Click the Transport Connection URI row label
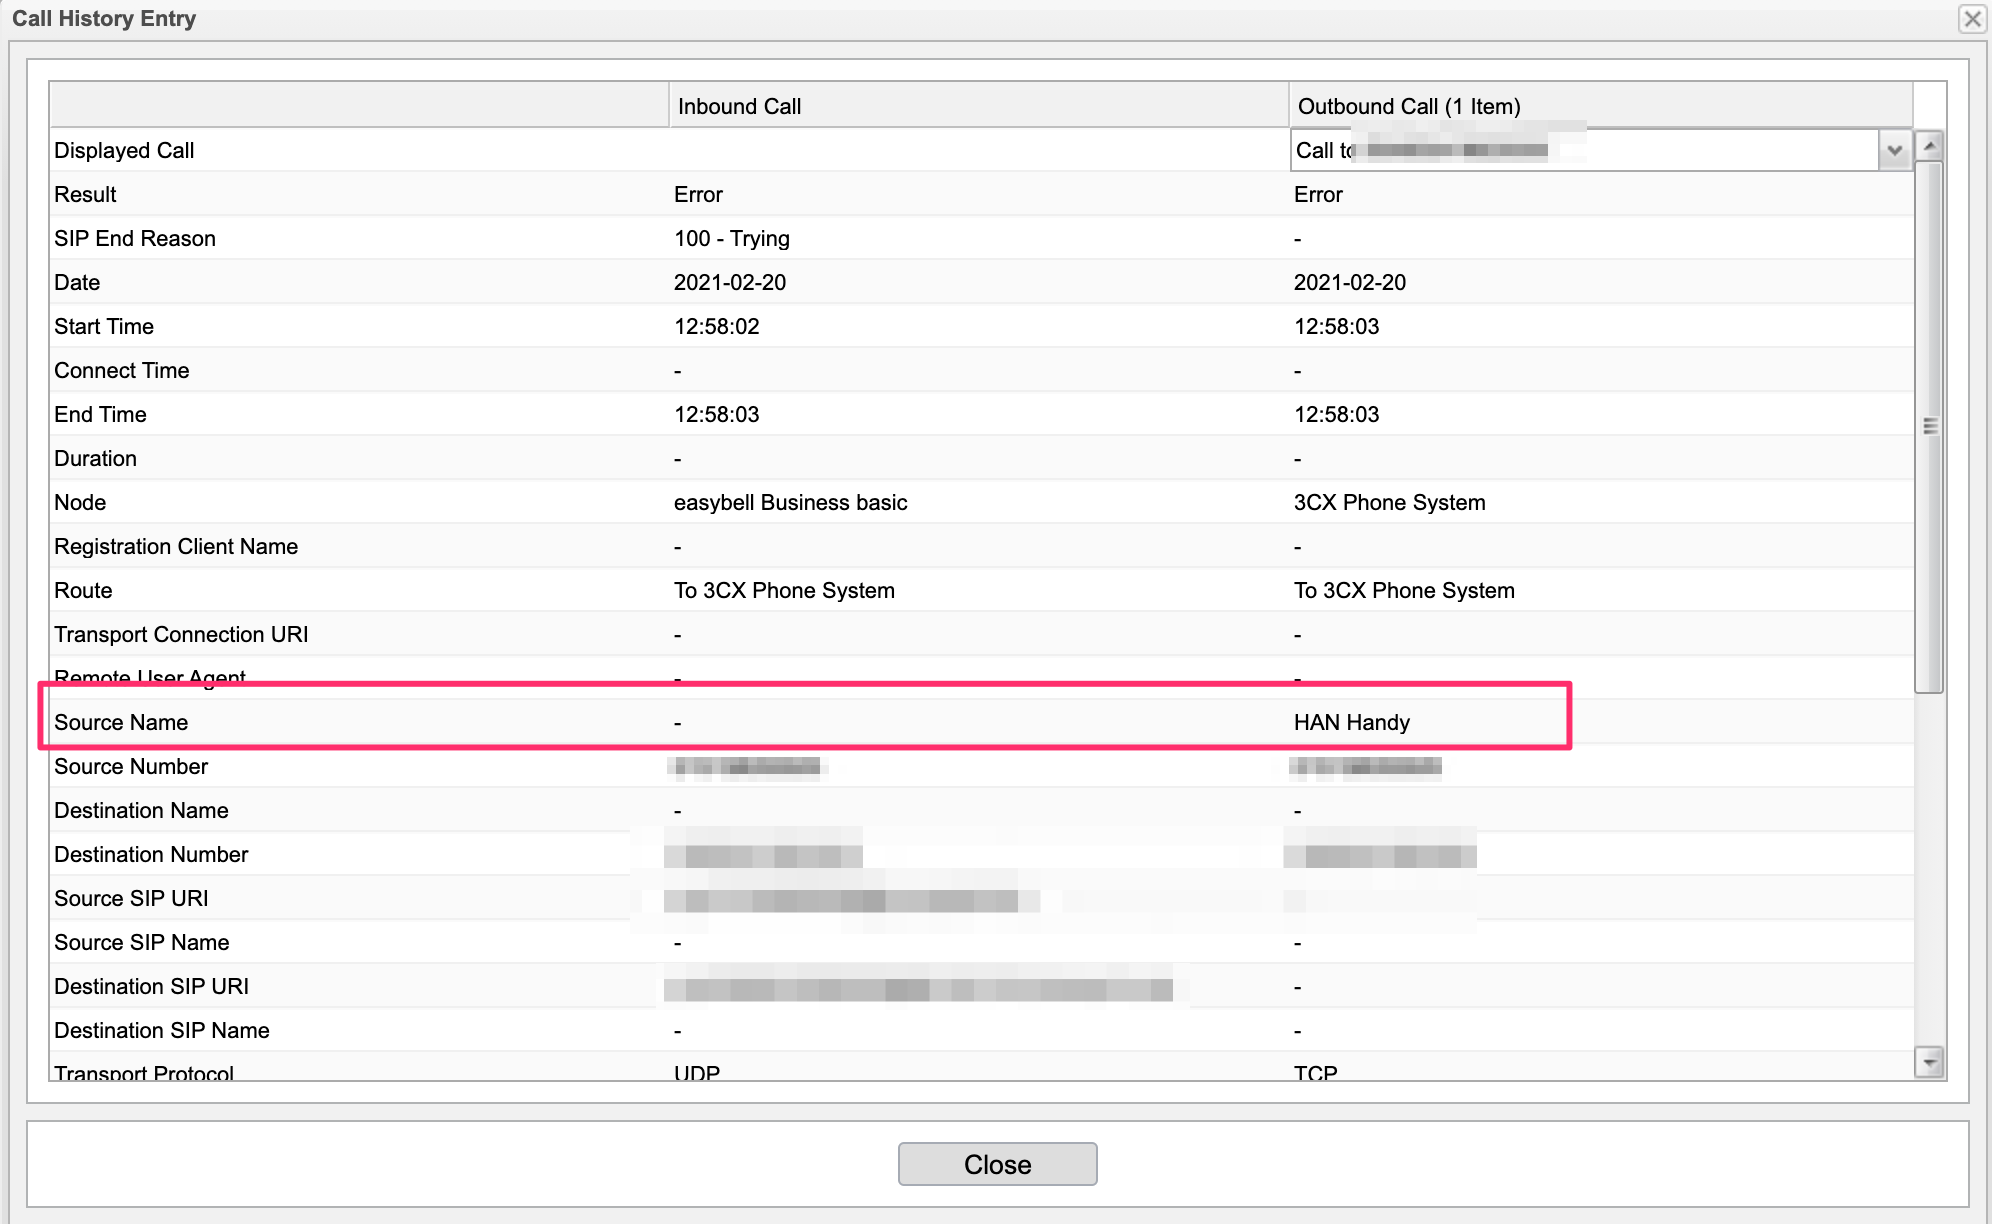This screenshot has width=1992, height=1224. [x=181, y=634]
